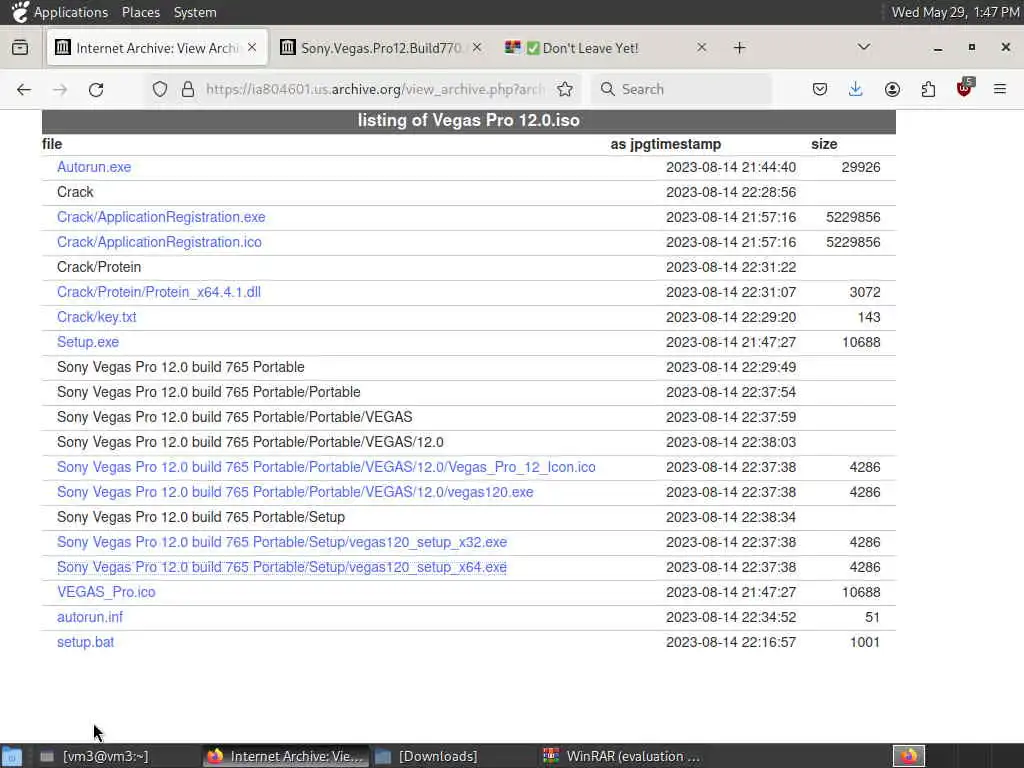The image size is (1024, 768).
Task: Open the vegas120_setup_x64.exe link
Action: tap(282, 568)
